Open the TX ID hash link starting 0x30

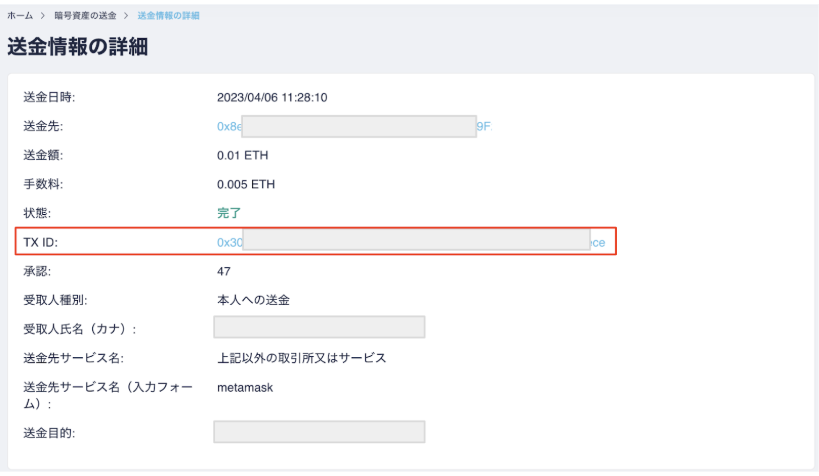[x=229, y=242]
